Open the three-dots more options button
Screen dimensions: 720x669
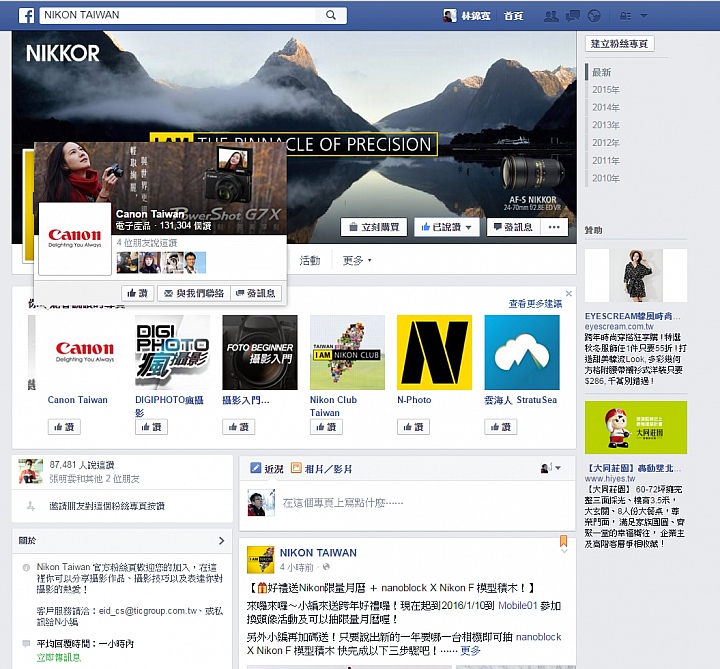coord(554,227)
